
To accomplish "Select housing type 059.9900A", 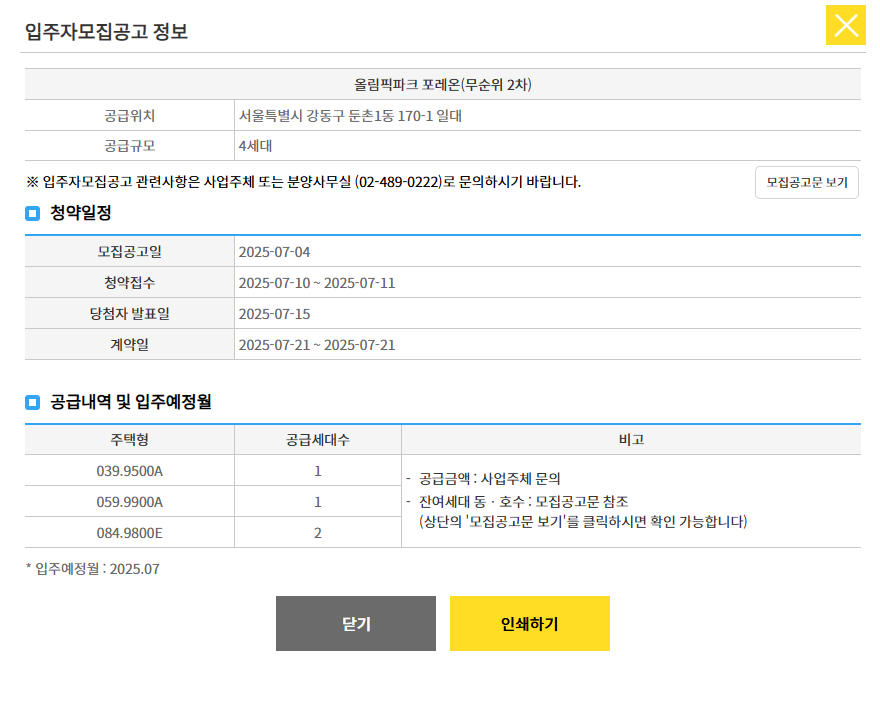I will click(130, 502).
